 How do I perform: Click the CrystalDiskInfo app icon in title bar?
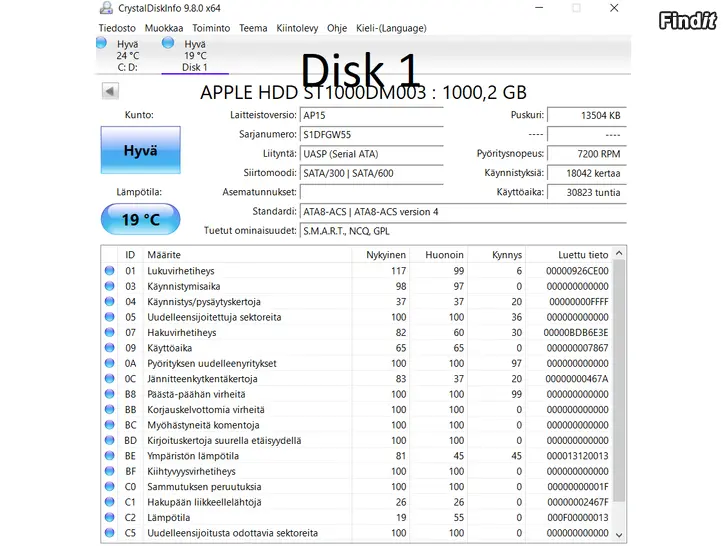tap(107, 9)
